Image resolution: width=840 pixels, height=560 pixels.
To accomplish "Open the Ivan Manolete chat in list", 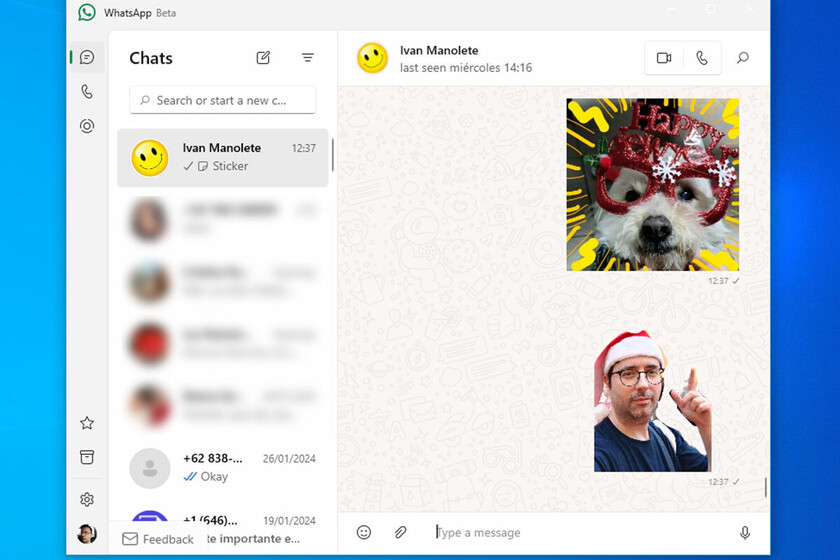I will pos(222,158).
